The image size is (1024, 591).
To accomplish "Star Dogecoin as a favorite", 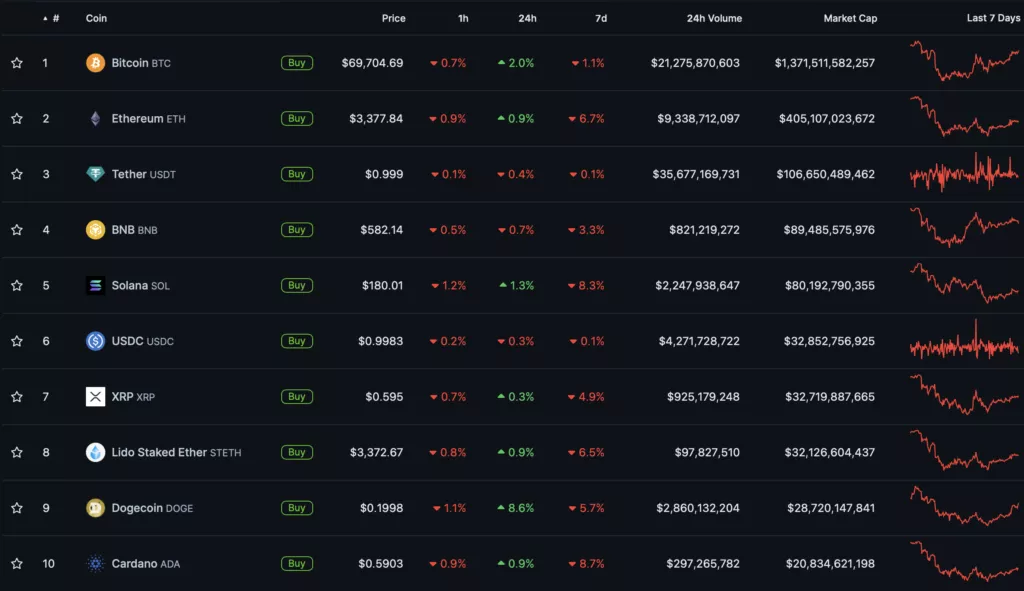I will tap(17, 507).
